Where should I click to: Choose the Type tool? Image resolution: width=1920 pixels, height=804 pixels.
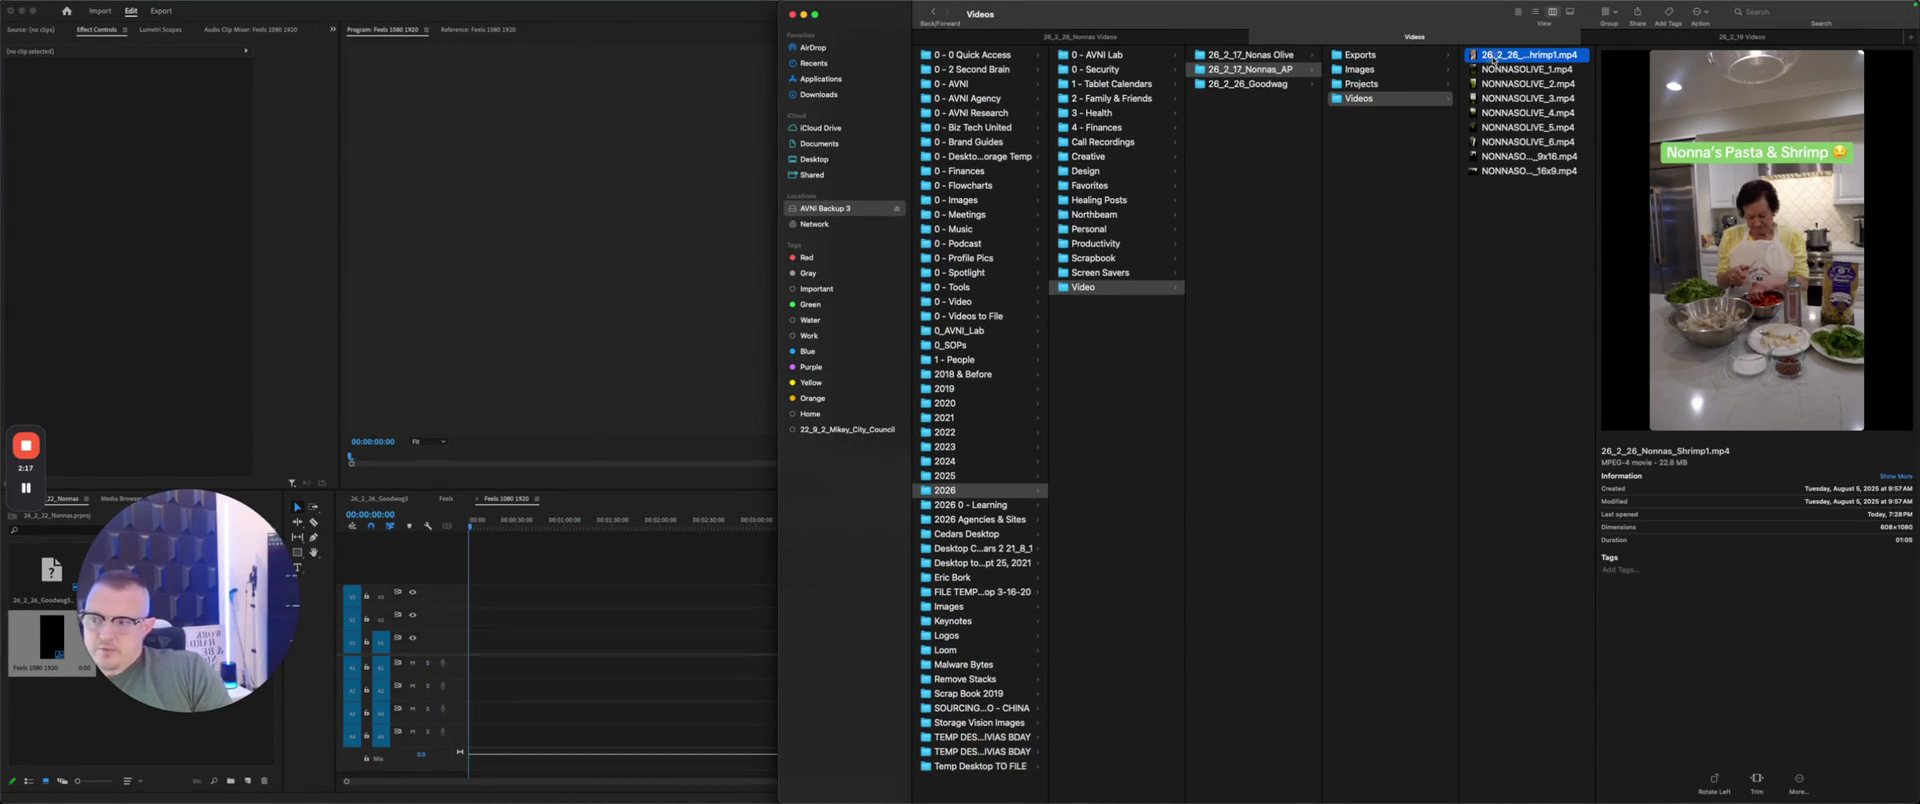pyautogui.click(x=297, y=568)
